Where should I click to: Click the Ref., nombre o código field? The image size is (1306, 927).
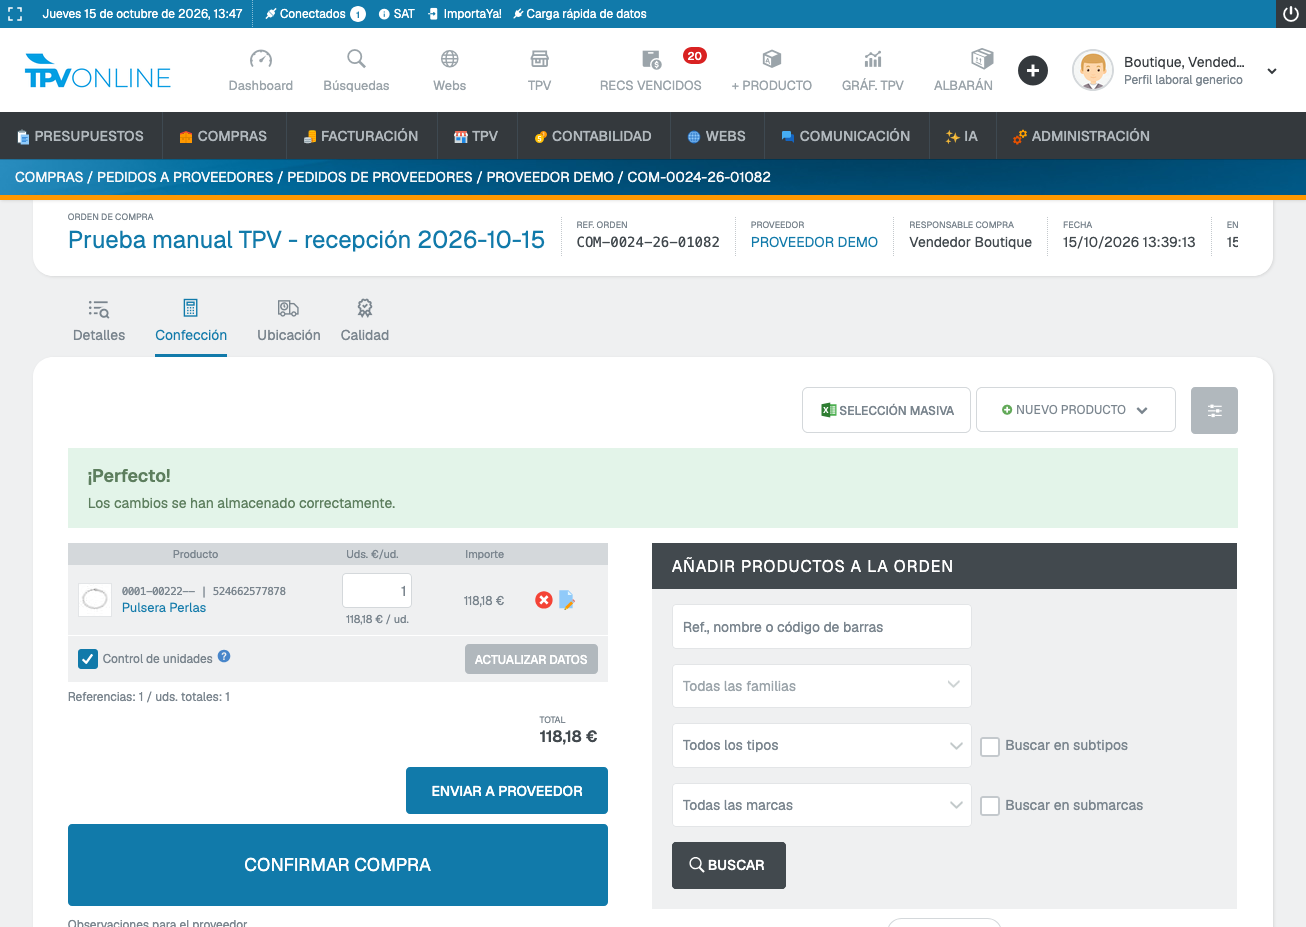(821, 627)
